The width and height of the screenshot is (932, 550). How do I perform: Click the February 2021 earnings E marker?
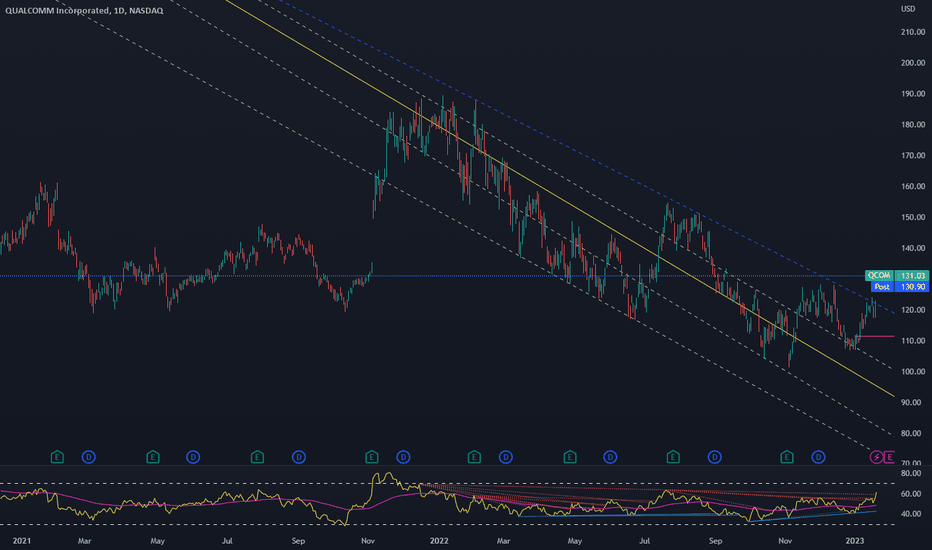57,457
